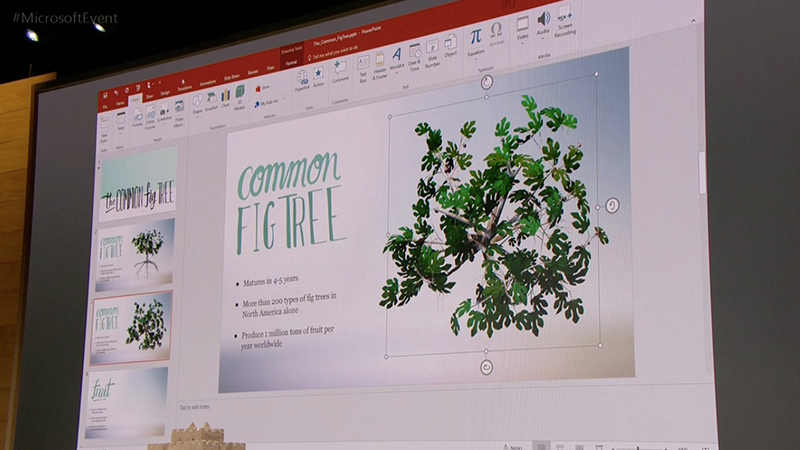
Task: Switch to the Animations tab
Action: click(208, 83)
